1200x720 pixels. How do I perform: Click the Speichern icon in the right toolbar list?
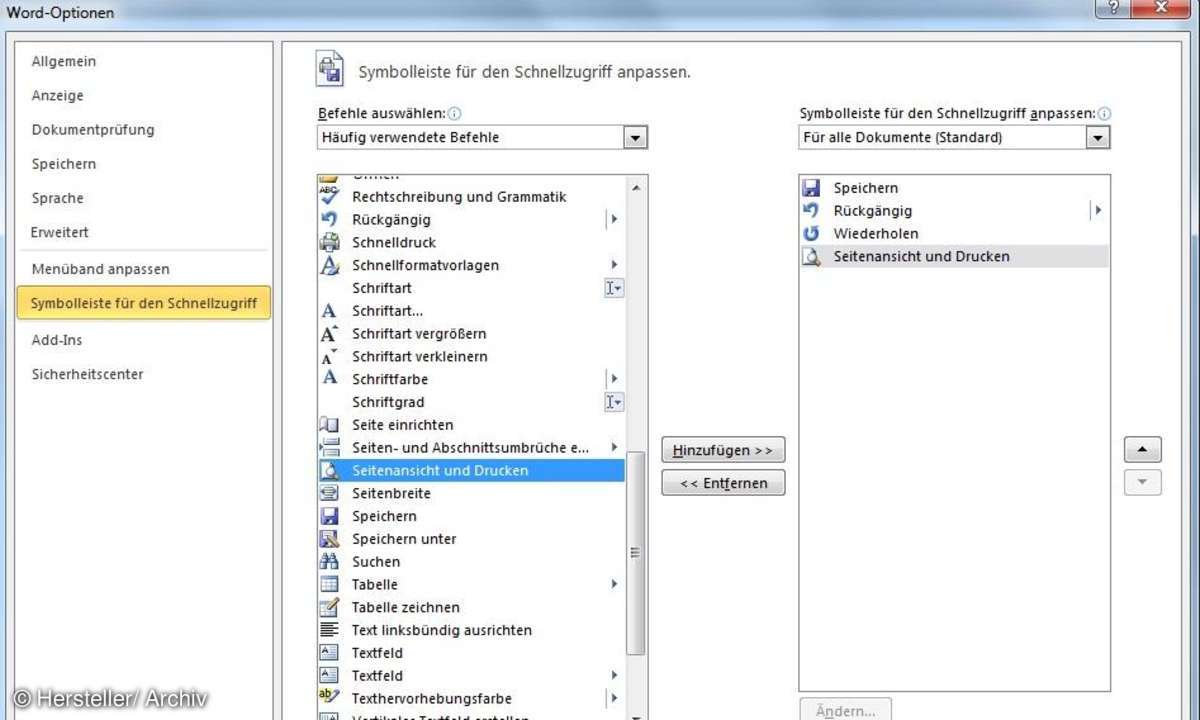[x=812, y=188]
